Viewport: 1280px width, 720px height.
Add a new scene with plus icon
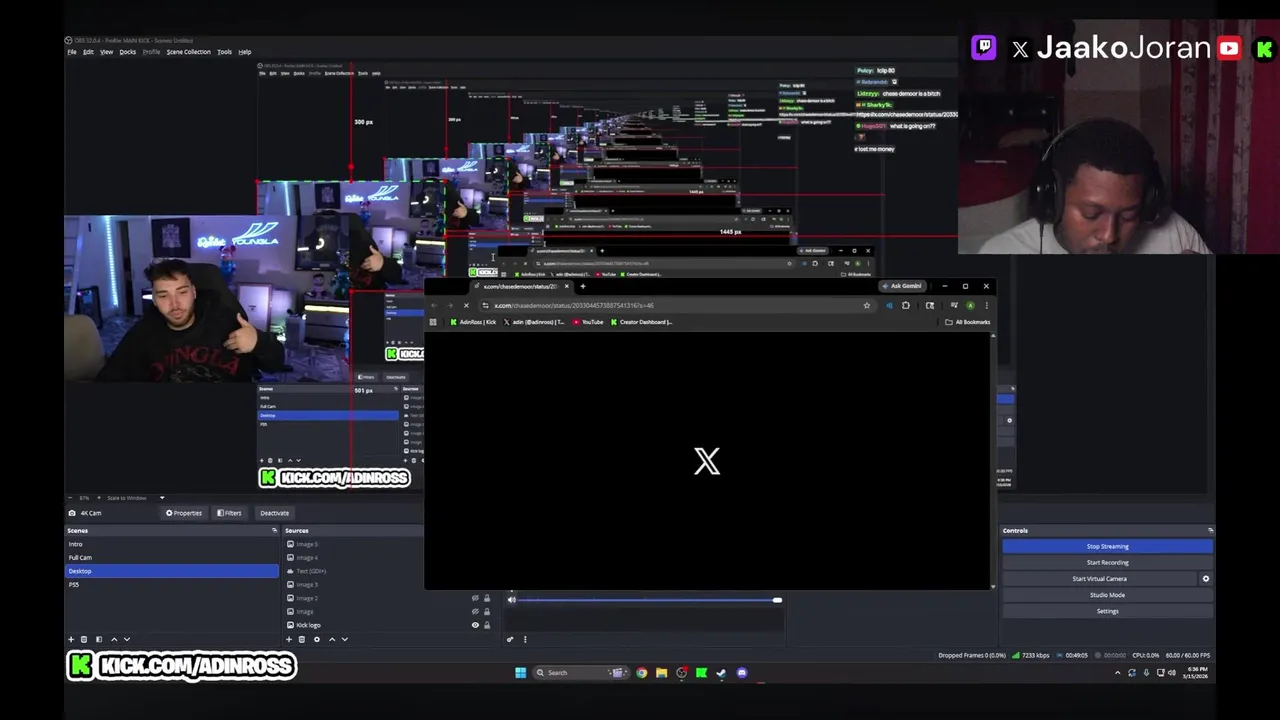coord(71,639)
